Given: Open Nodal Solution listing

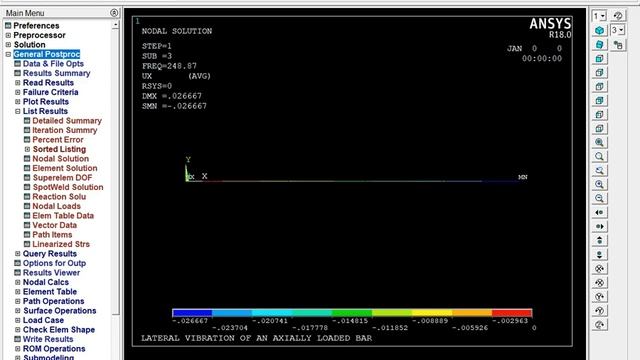Looking at the screenshot, I should click(60, 158).
